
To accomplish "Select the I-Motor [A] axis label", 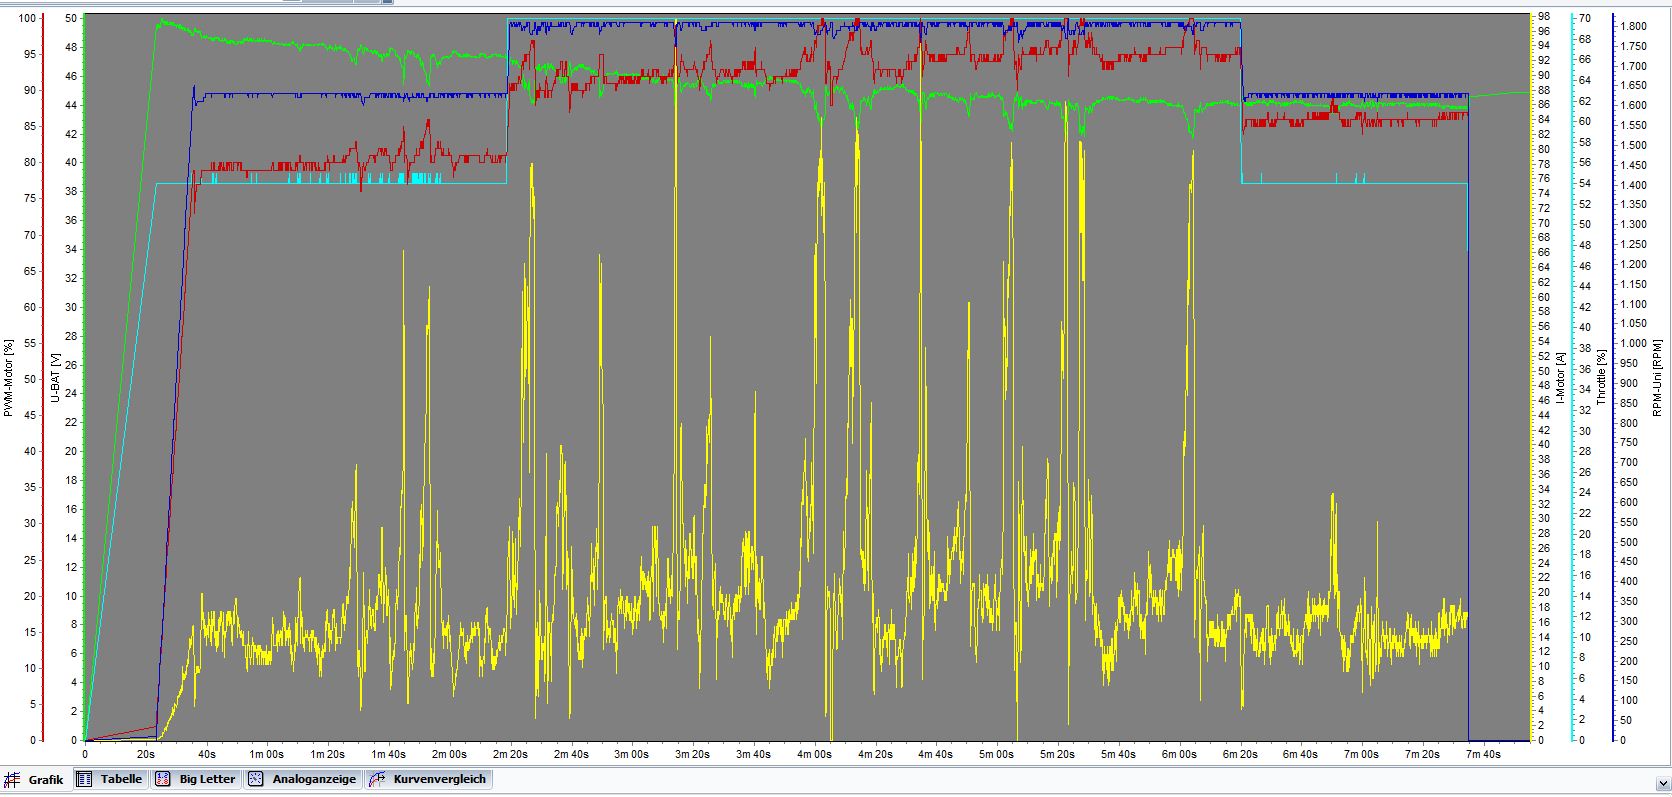I will 1559,378.
